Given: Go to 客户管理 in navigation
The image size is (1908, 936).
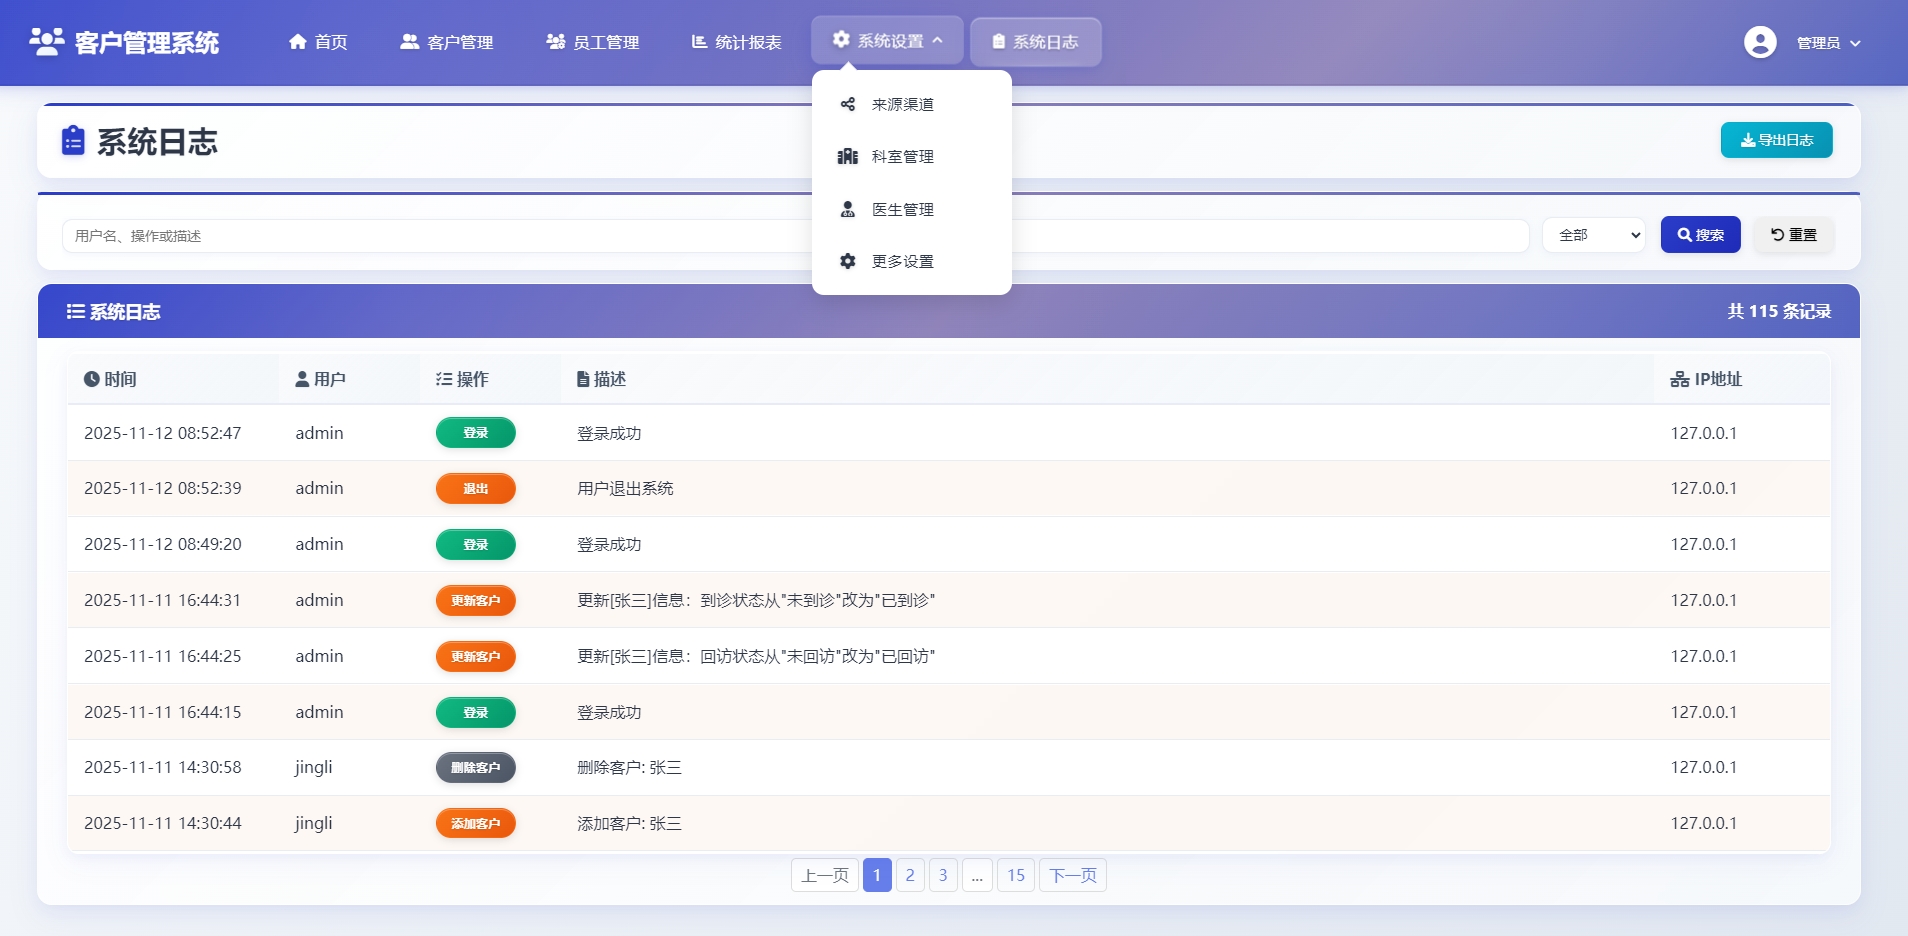Looking at the screenshot, I should tap(447, 42).
